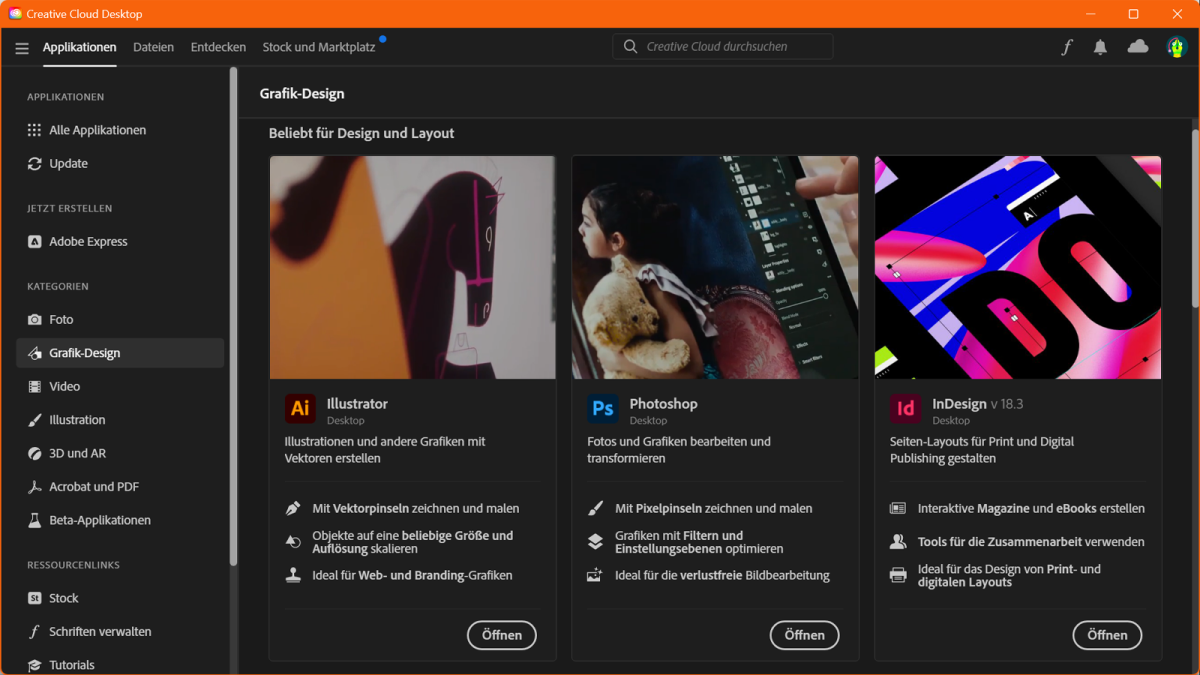Click the sidebar vertical scrollbar

(x=233, y=317)
